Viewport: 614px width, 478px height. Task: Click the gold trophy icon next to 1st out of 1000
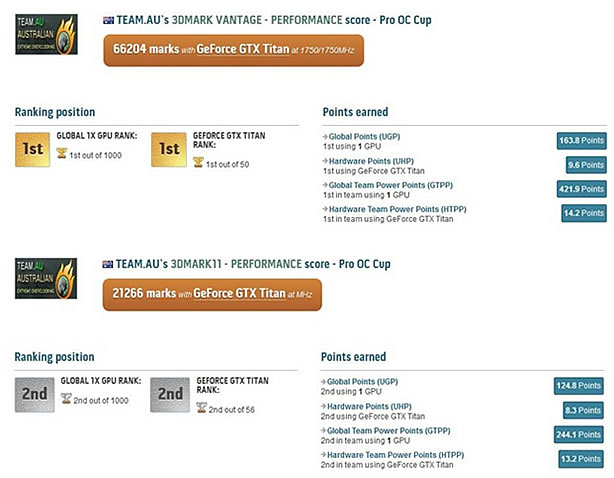61,153
